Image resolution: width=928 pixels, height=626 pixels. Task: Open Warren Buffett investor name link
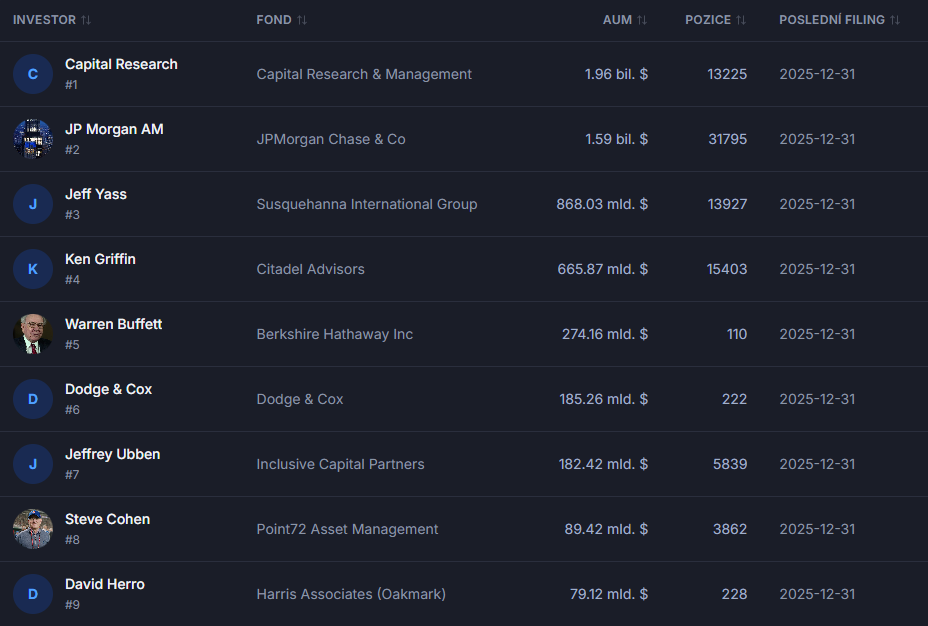[x=113, y=324]
